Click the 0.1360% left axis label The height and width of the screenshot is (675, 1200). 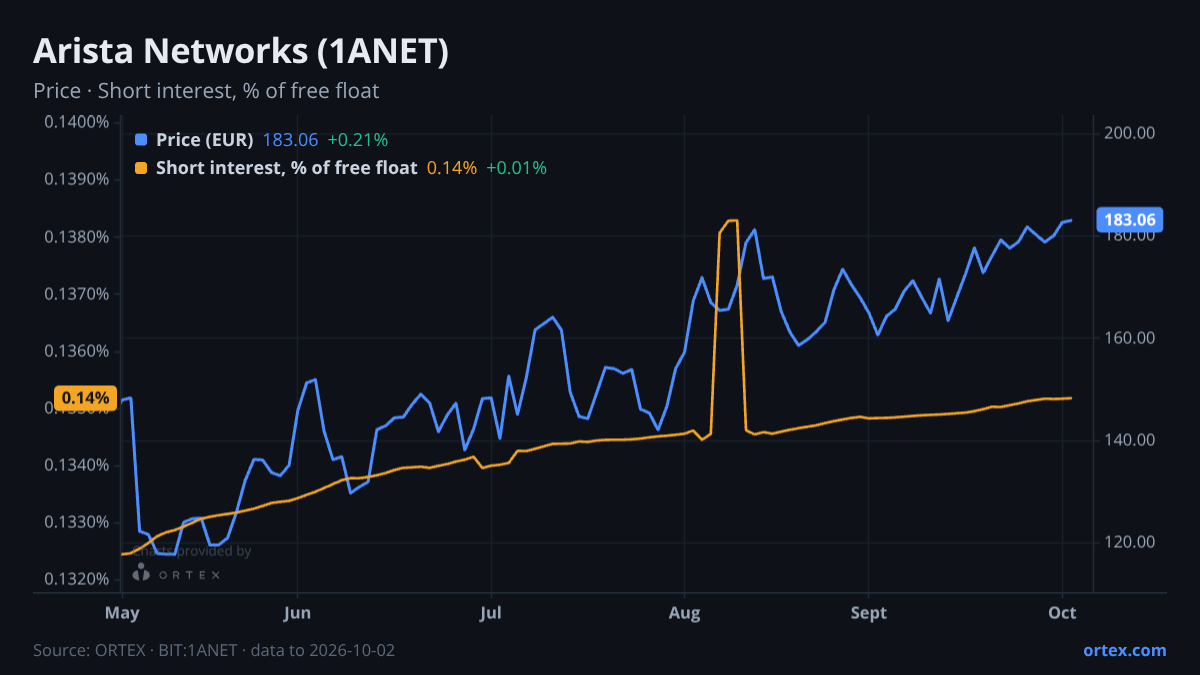(x=77, y=351)
